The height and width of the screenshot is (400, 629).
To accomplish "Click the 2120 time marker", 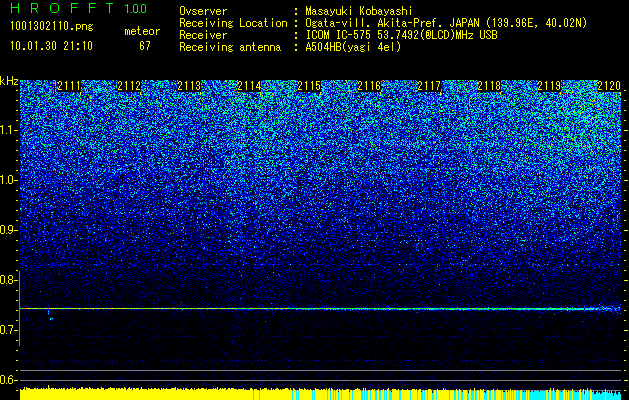I will [x=609, y=86].
